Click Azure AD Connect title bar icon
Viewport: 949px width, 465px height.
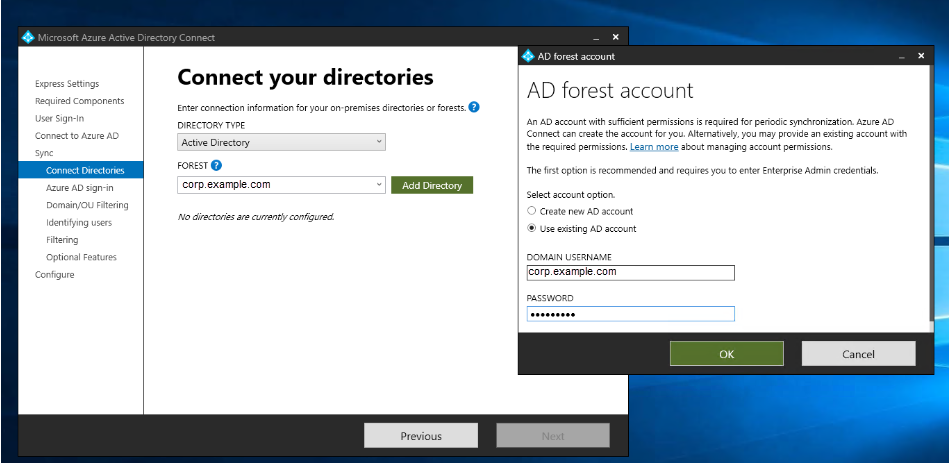[27, 38]
